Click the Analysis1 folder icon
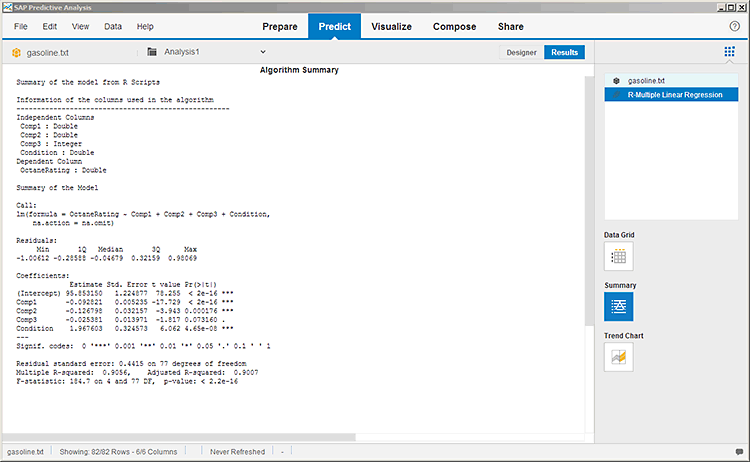The image size is (750, 462). 152,52
